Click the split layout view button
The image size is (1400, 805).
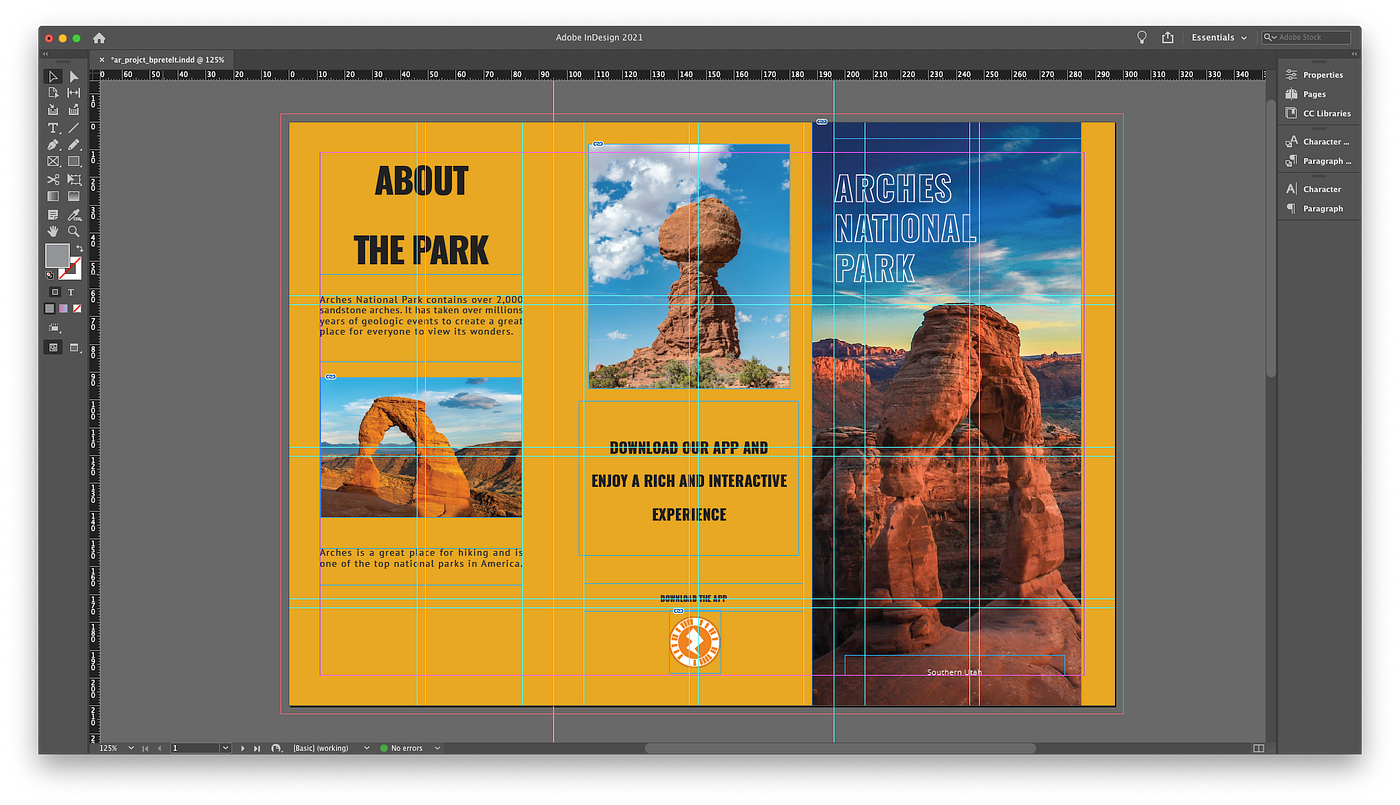click(x=1258, y=748)
